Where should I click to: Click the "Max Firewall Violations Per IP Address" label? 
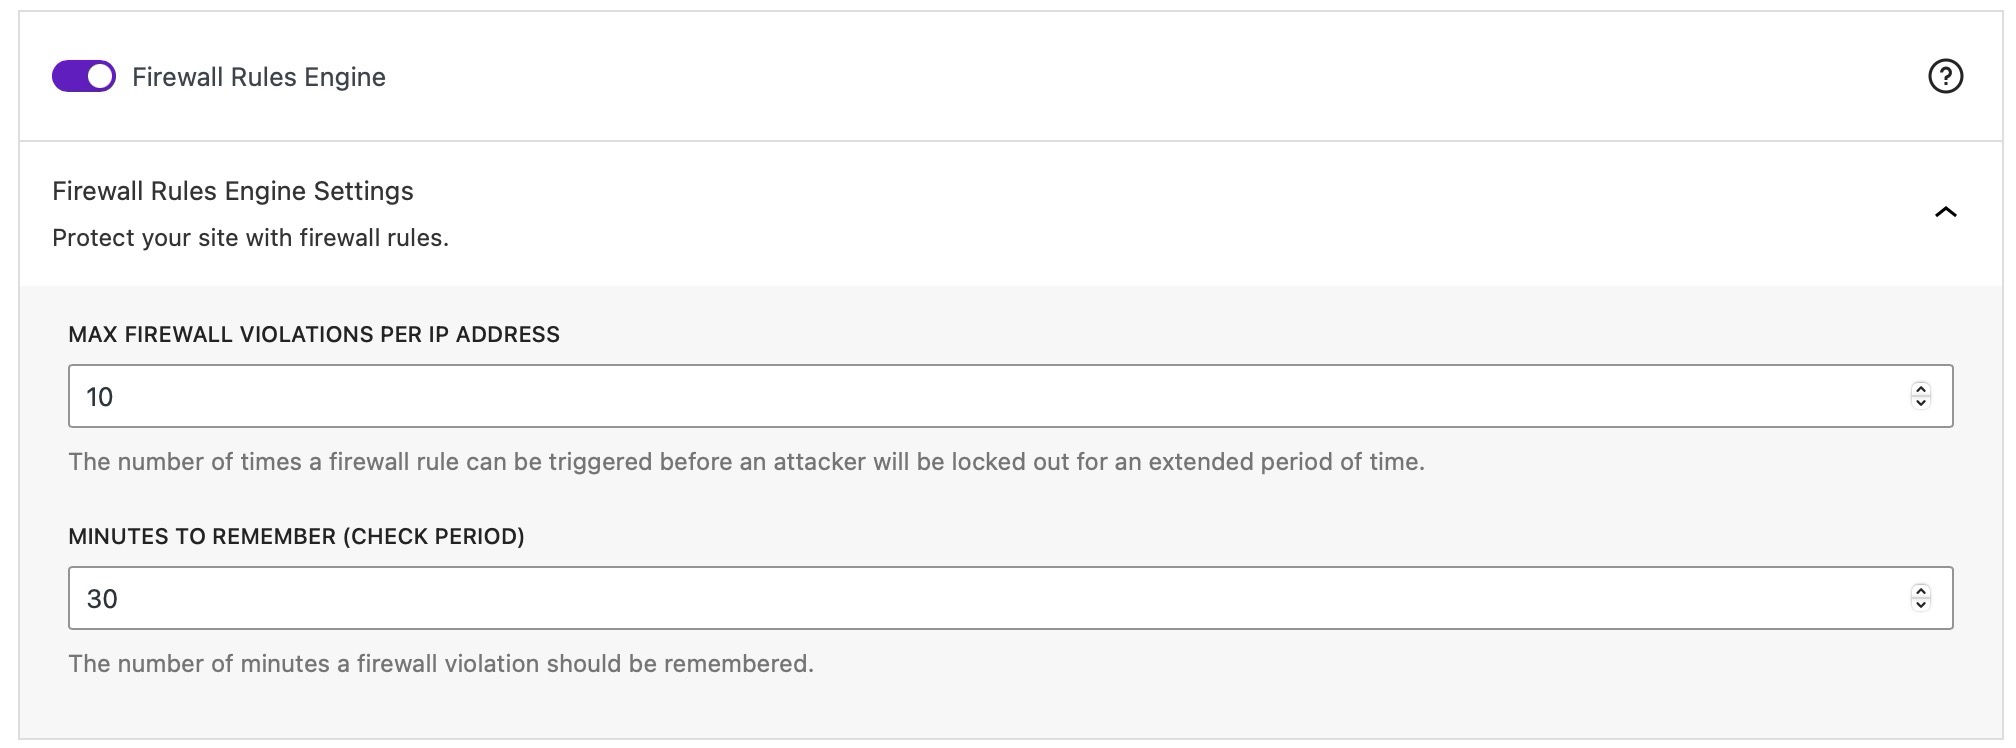(314, 335)
